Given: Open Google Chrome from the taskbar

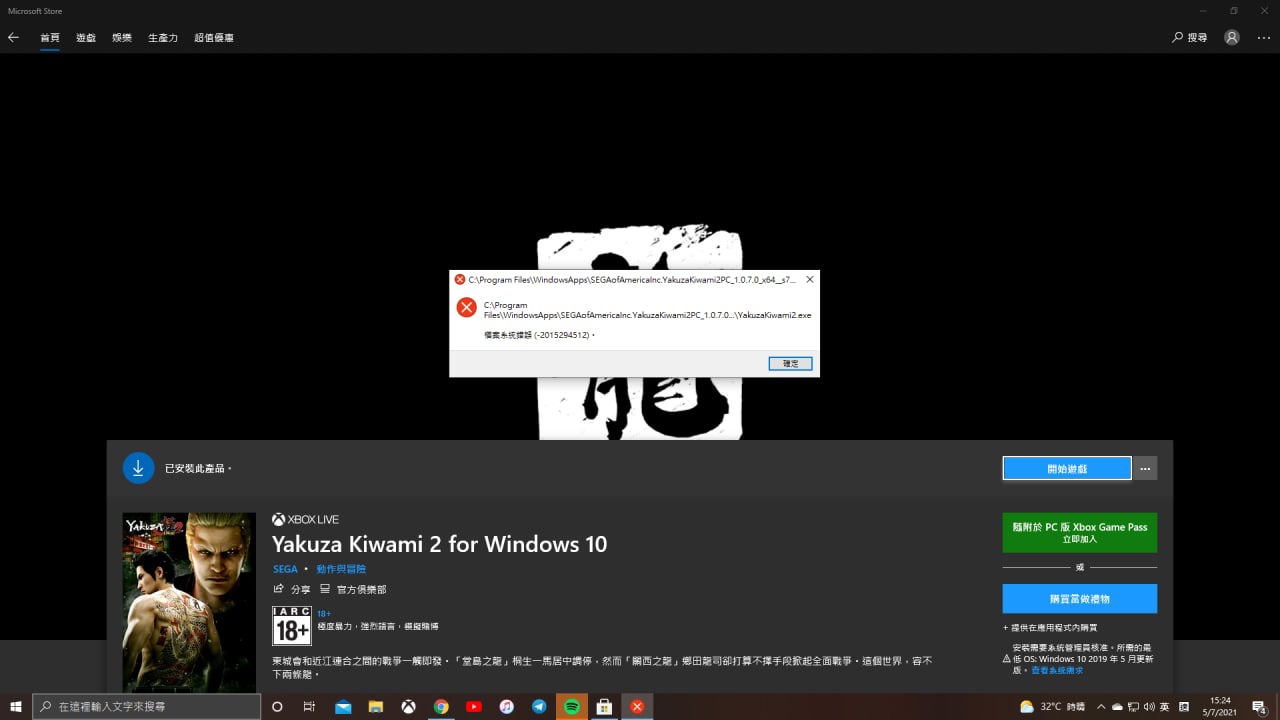Looking at the screenshot, I should pyautogui.click(x=441, y=706).
